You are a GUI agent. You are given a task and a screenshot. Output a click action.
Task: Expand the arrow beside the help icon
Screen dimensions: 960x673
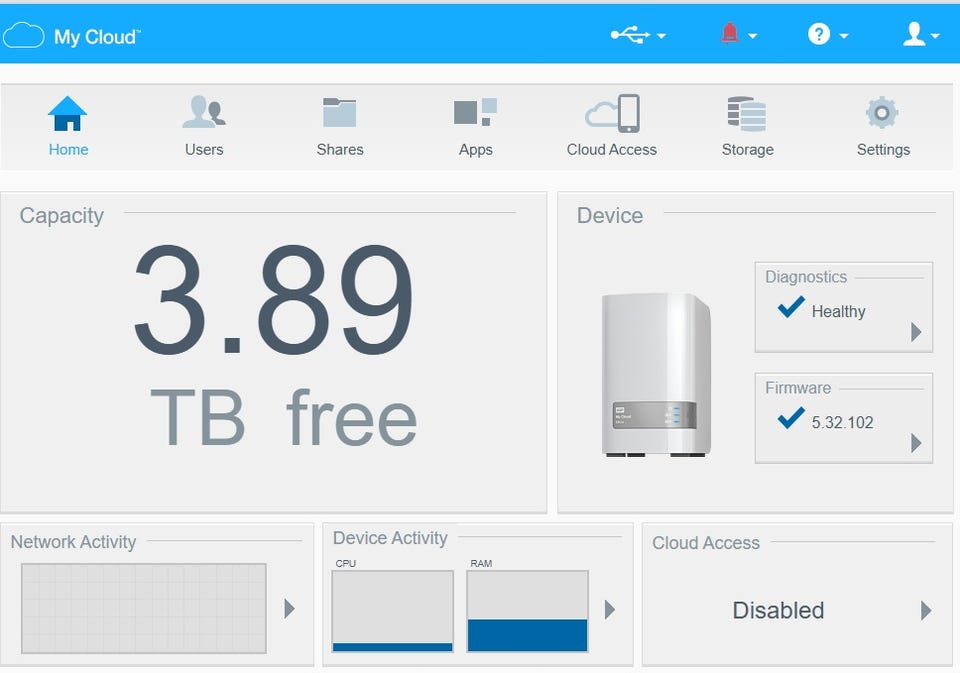tap(844, 36)
